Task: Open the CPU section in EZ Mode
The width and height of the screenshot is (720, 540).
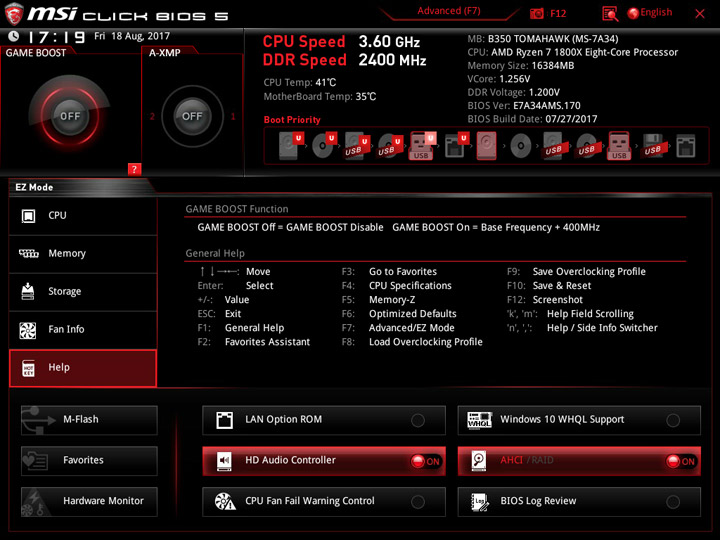Action: [x=83, y=215]
